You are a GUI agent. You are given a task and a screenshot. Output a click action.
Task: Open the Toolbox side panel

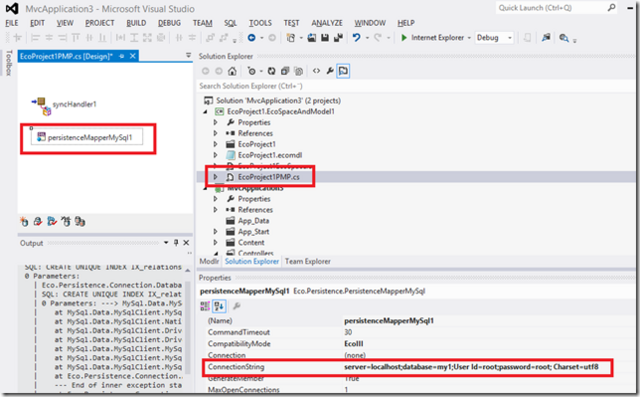(x=9, y=63)
